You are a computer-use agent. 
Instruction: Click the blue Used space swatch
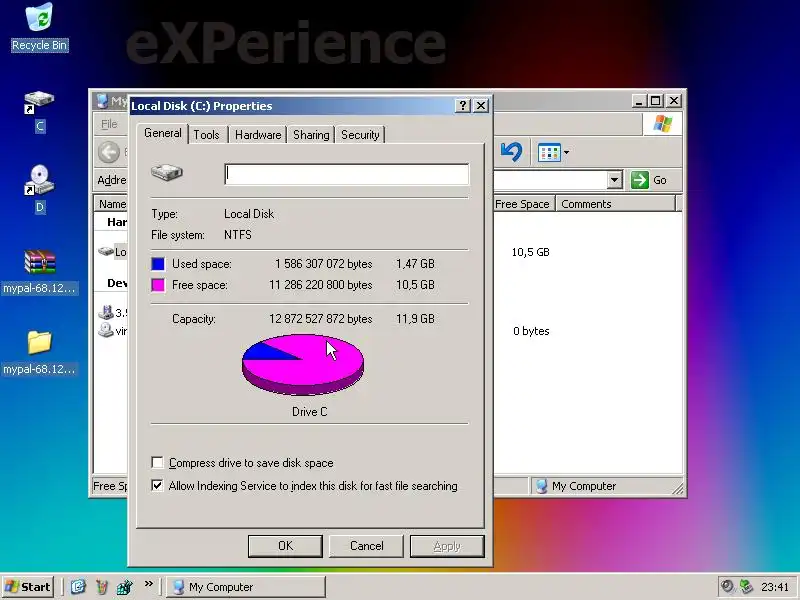[158, 264]
